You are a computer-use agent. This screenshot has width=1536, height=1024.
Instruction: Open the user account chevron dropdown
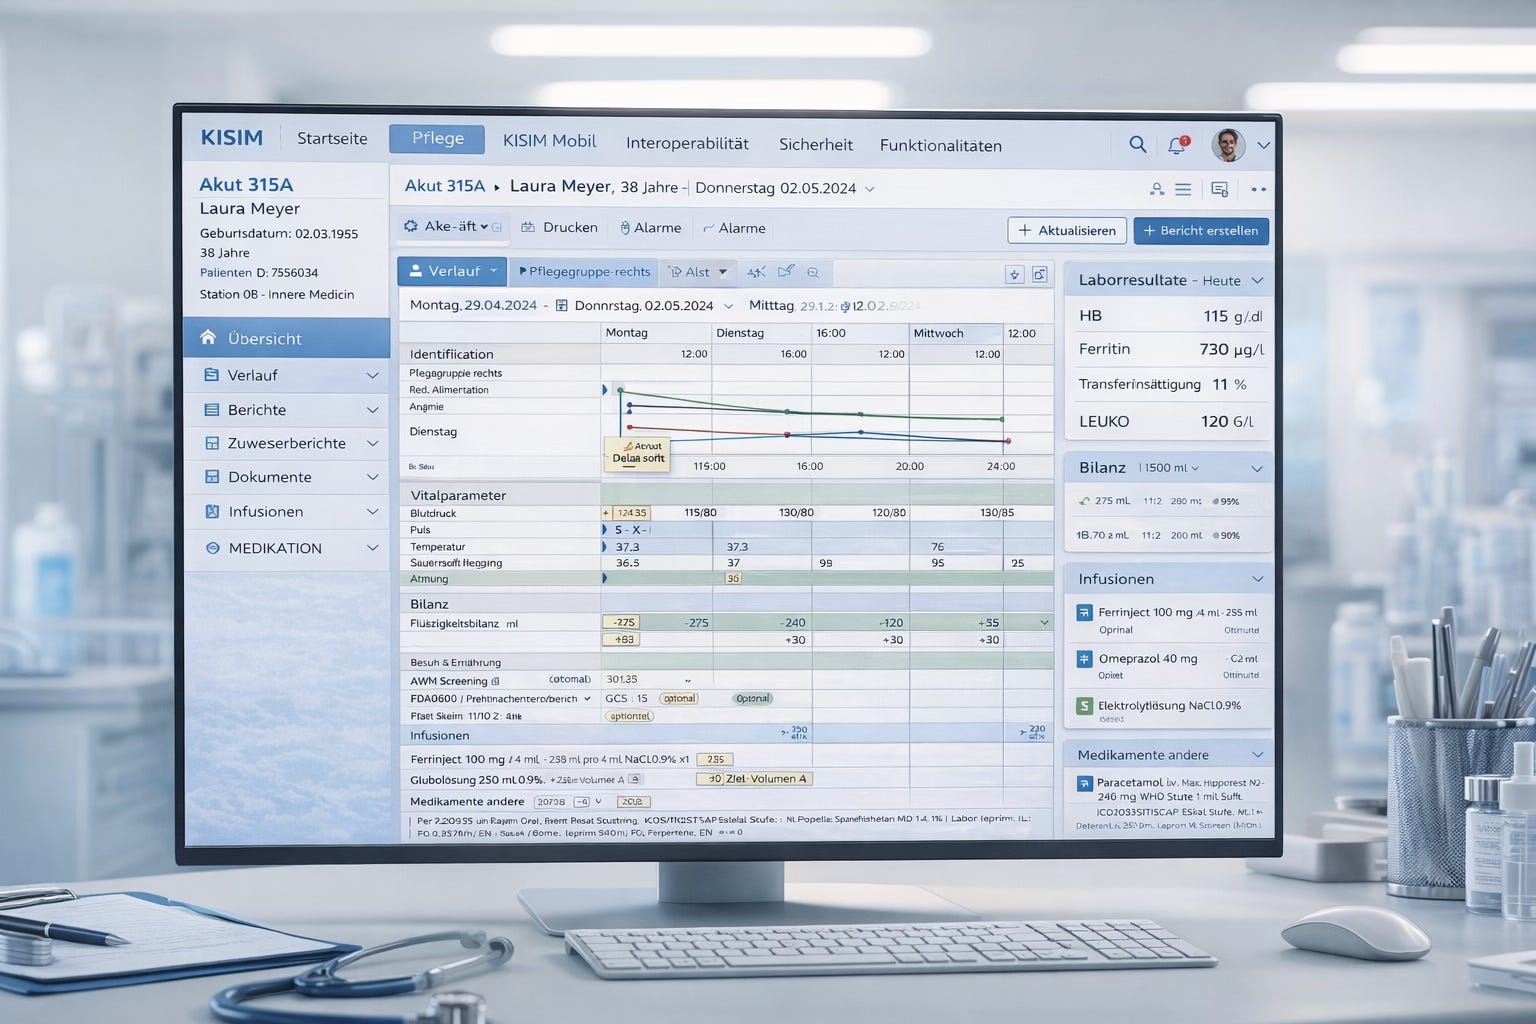[1264, 145]
